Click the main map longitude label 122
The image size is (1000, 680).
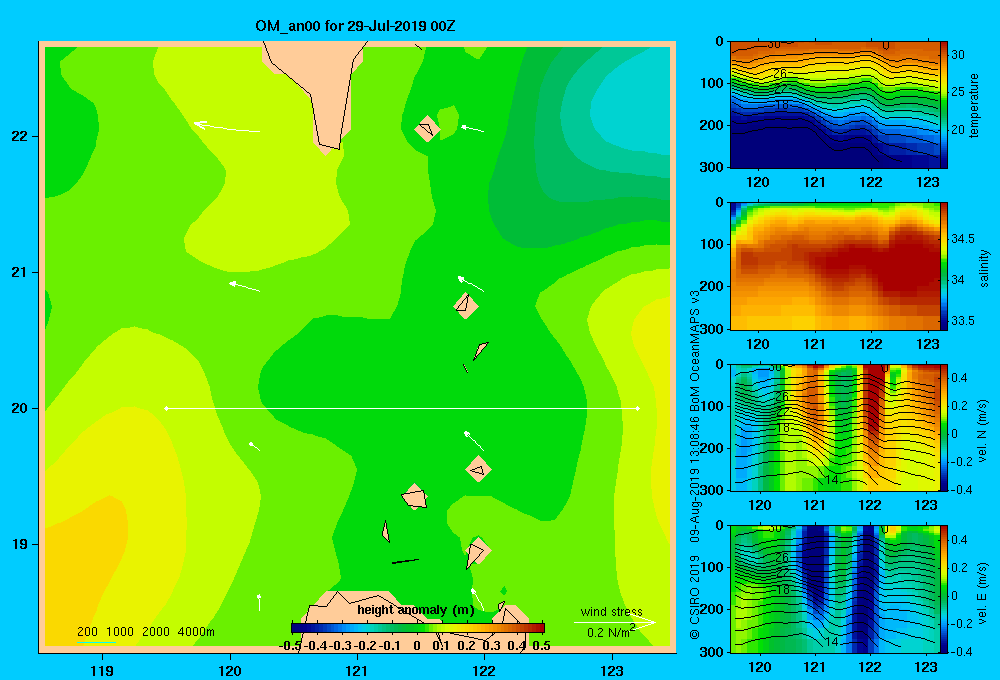click(485, 670)
